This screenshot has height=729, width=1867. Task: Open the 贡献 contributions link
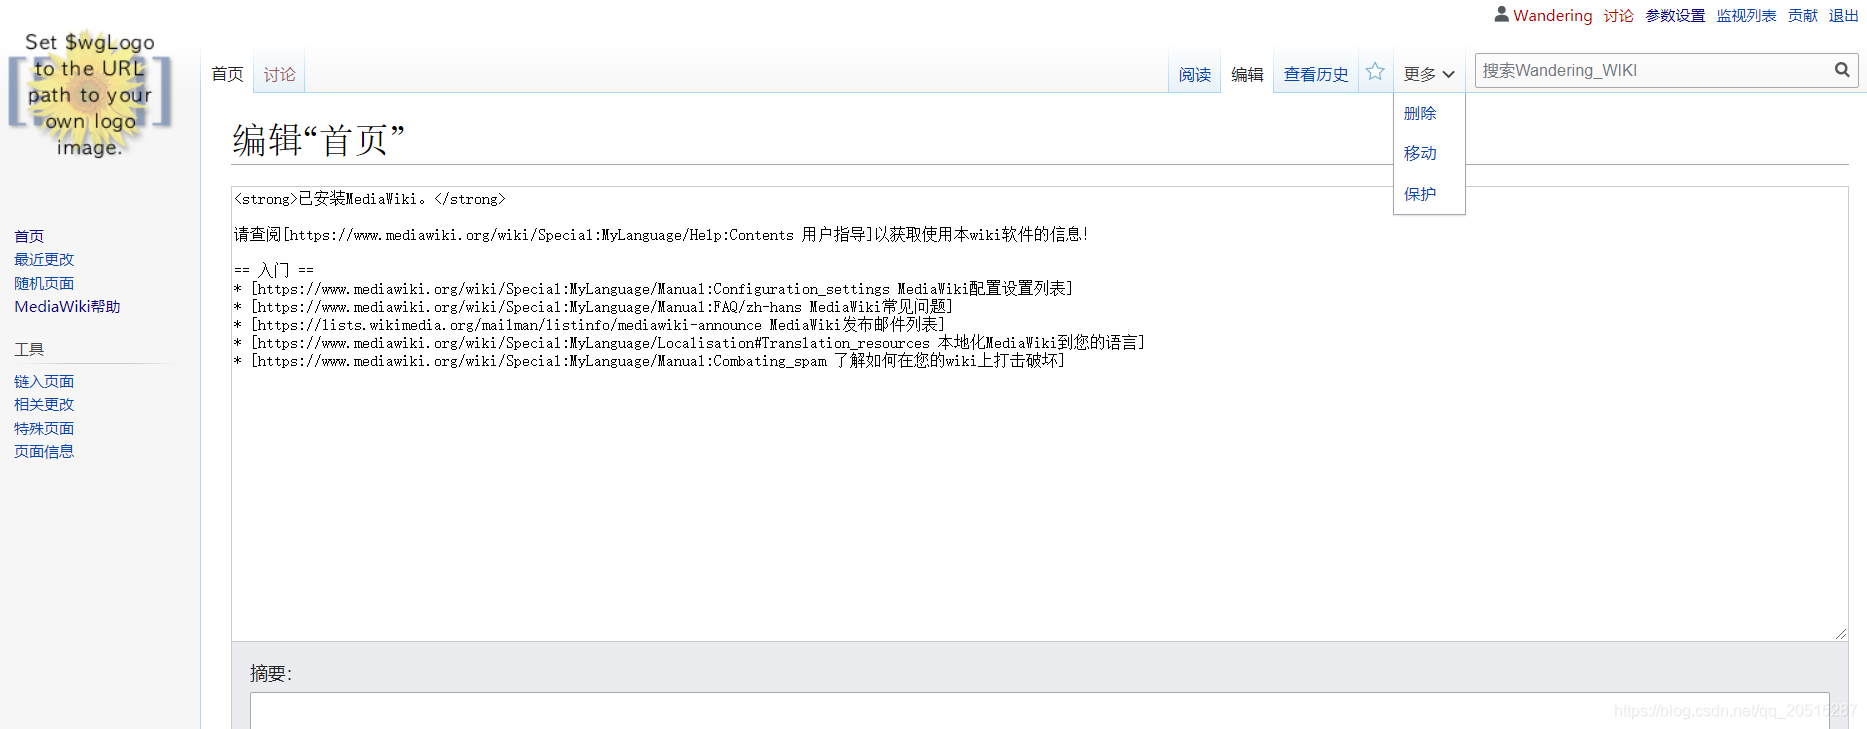(x=1803, y=15)
